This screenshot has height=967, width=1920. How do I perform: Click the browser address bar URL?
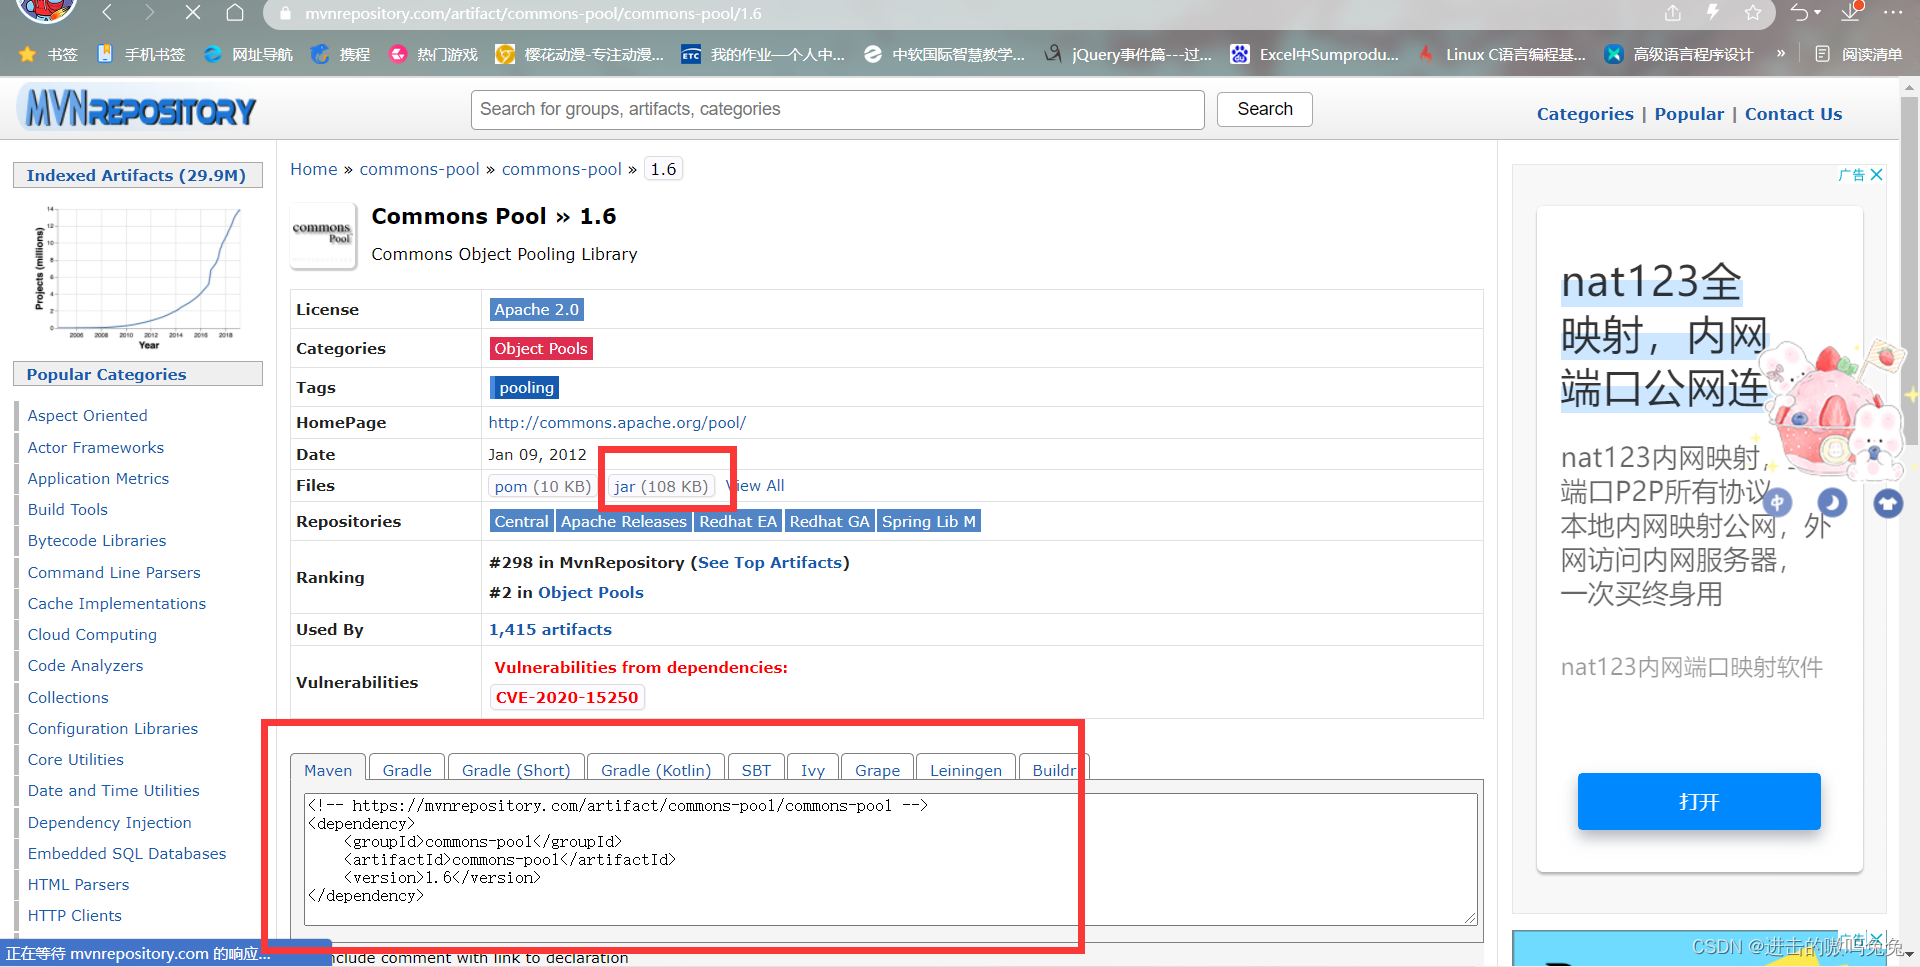point(533,14)
